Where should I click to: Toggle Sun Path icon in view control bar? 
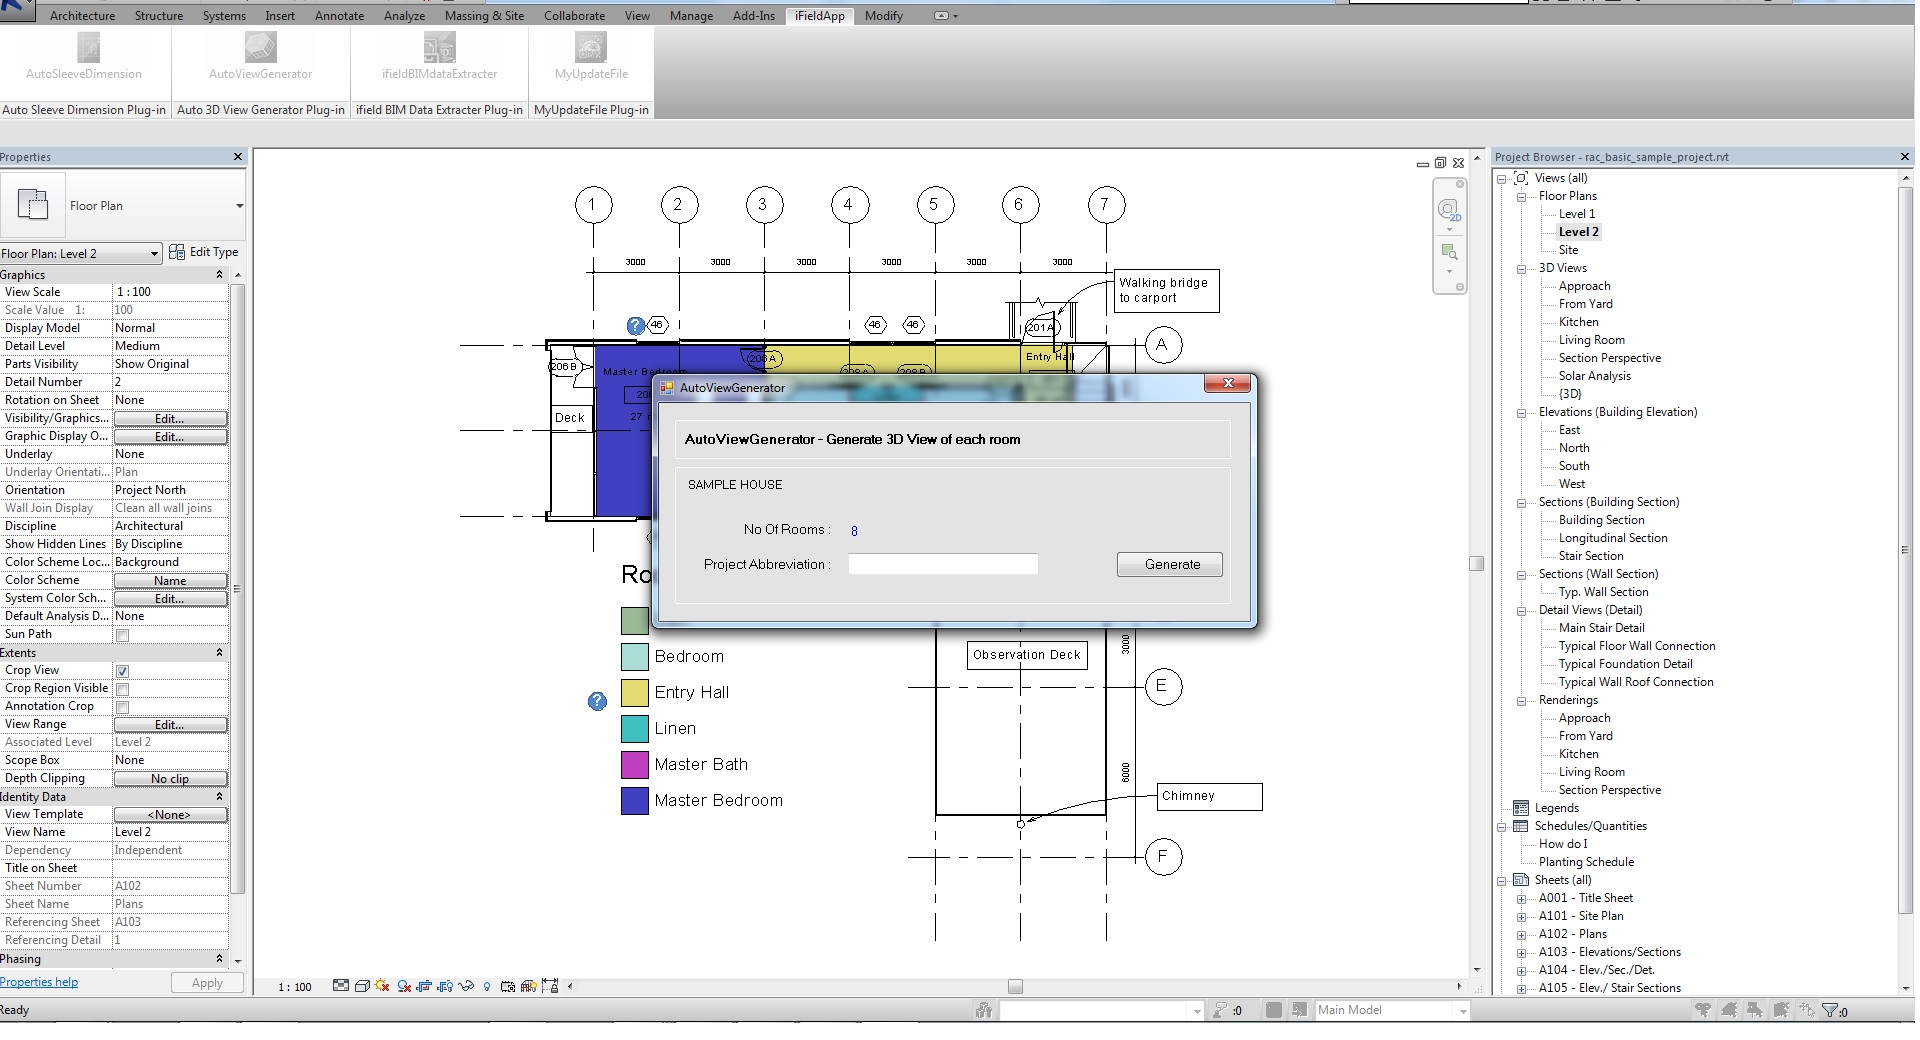tap(382, 986)
